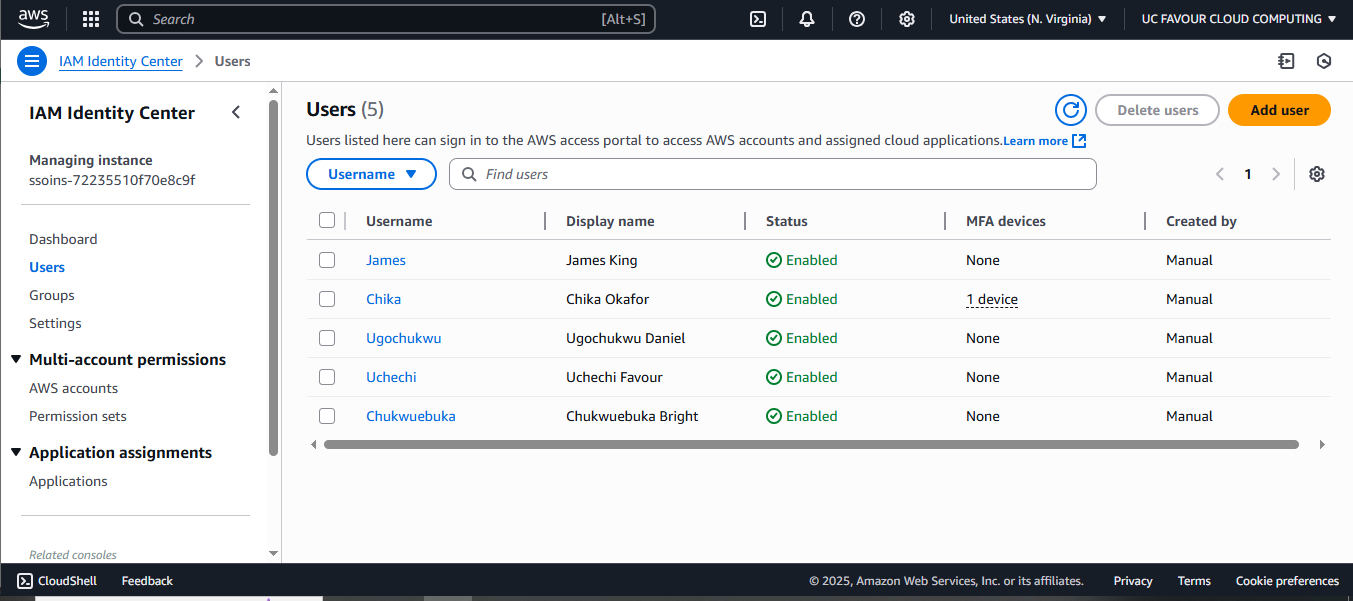Collapse the IAM Identity Center side panel

coord(236,112)
